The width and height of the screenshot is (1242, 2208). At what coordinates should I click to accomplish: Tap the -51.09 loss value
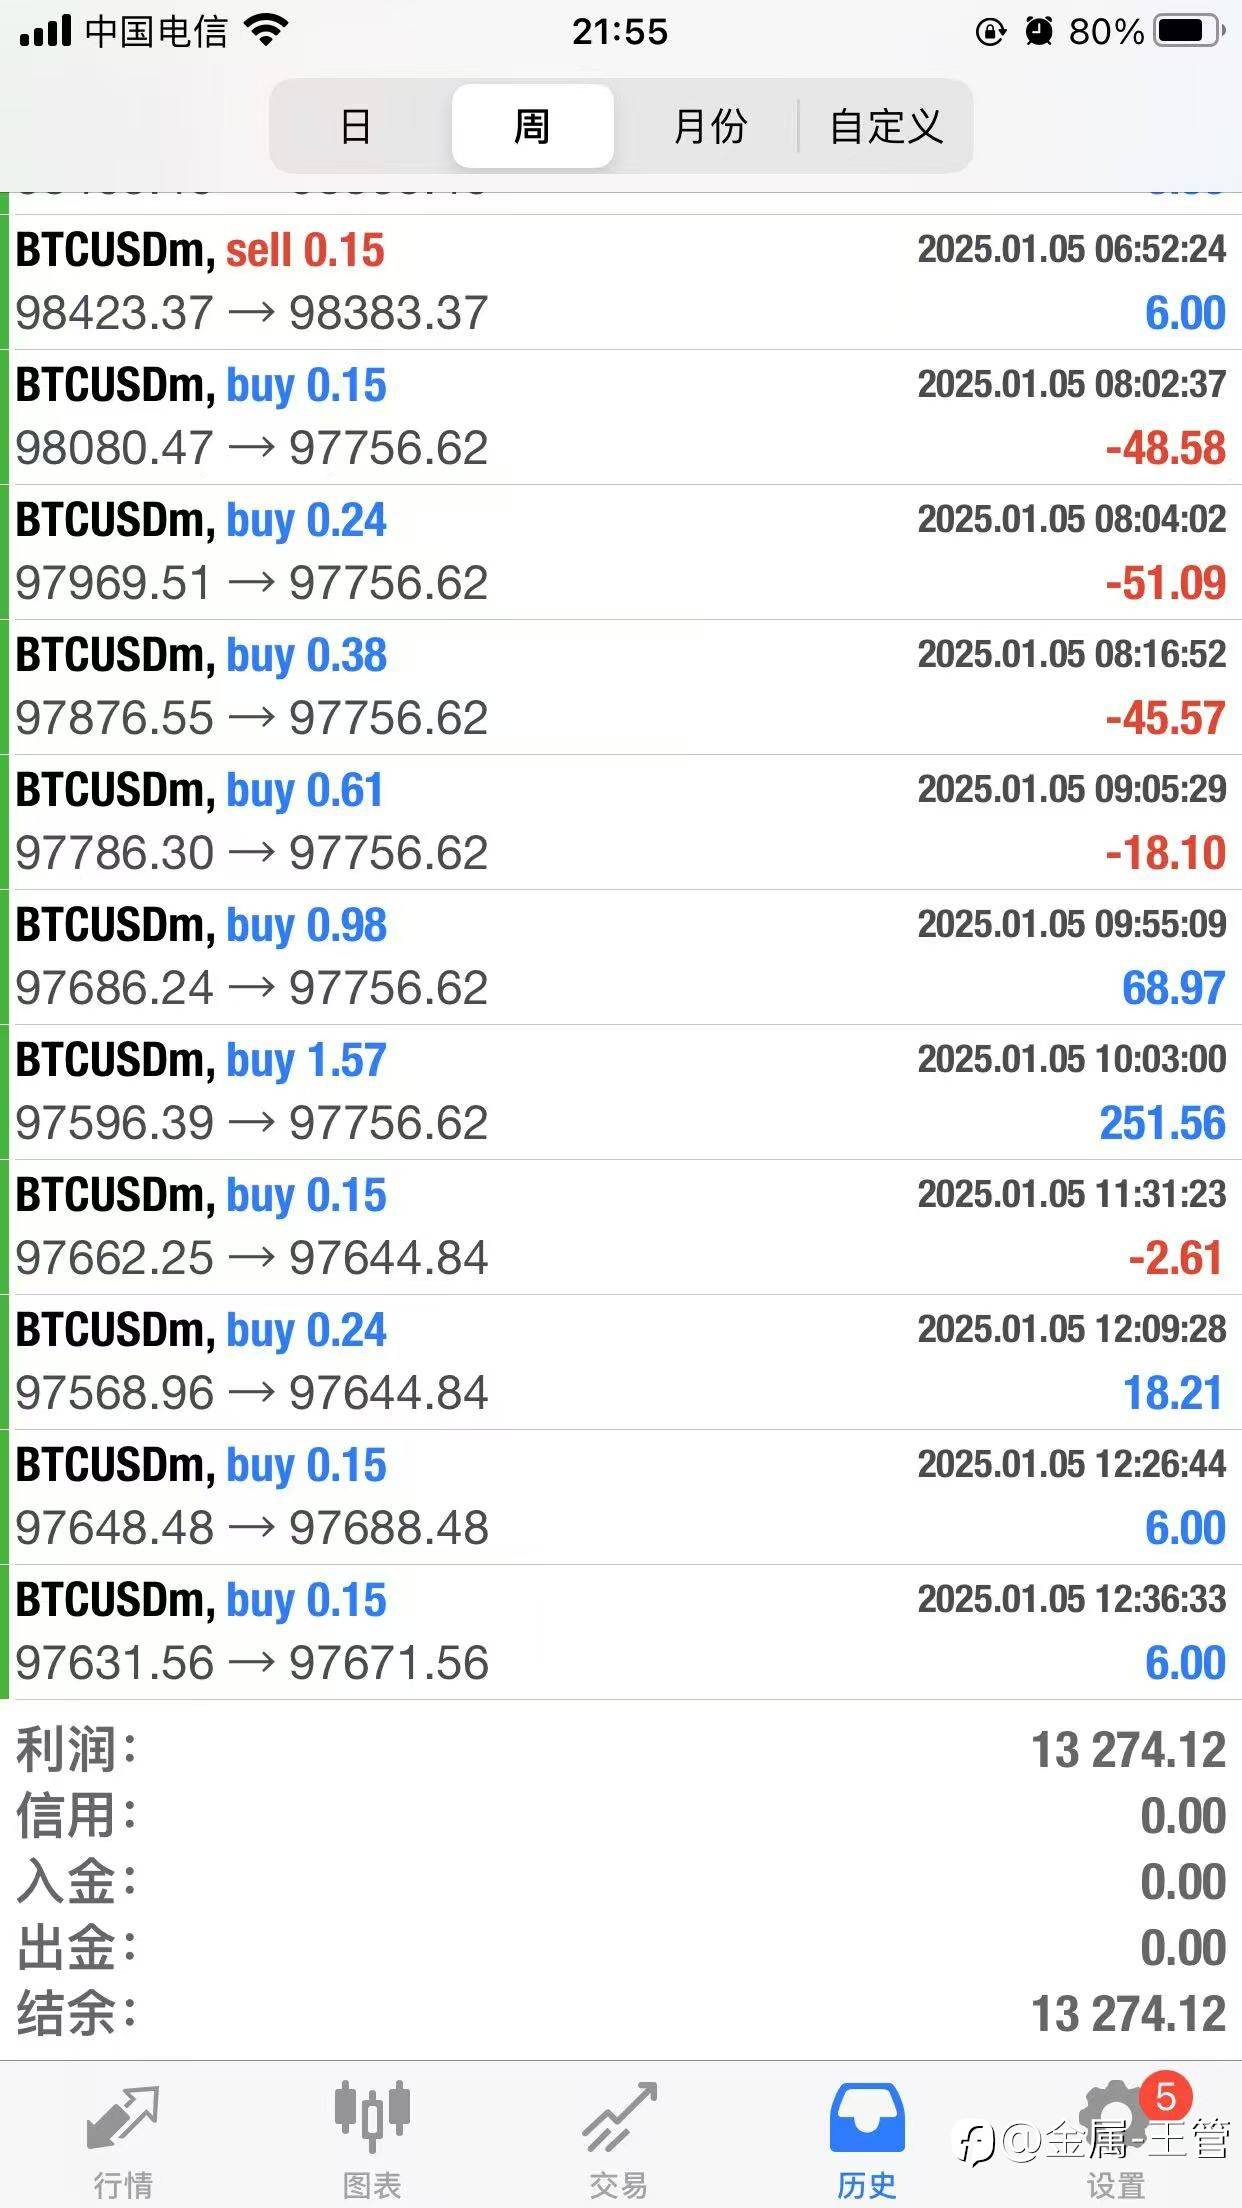pyautogui.click(x=1165, y=583)
